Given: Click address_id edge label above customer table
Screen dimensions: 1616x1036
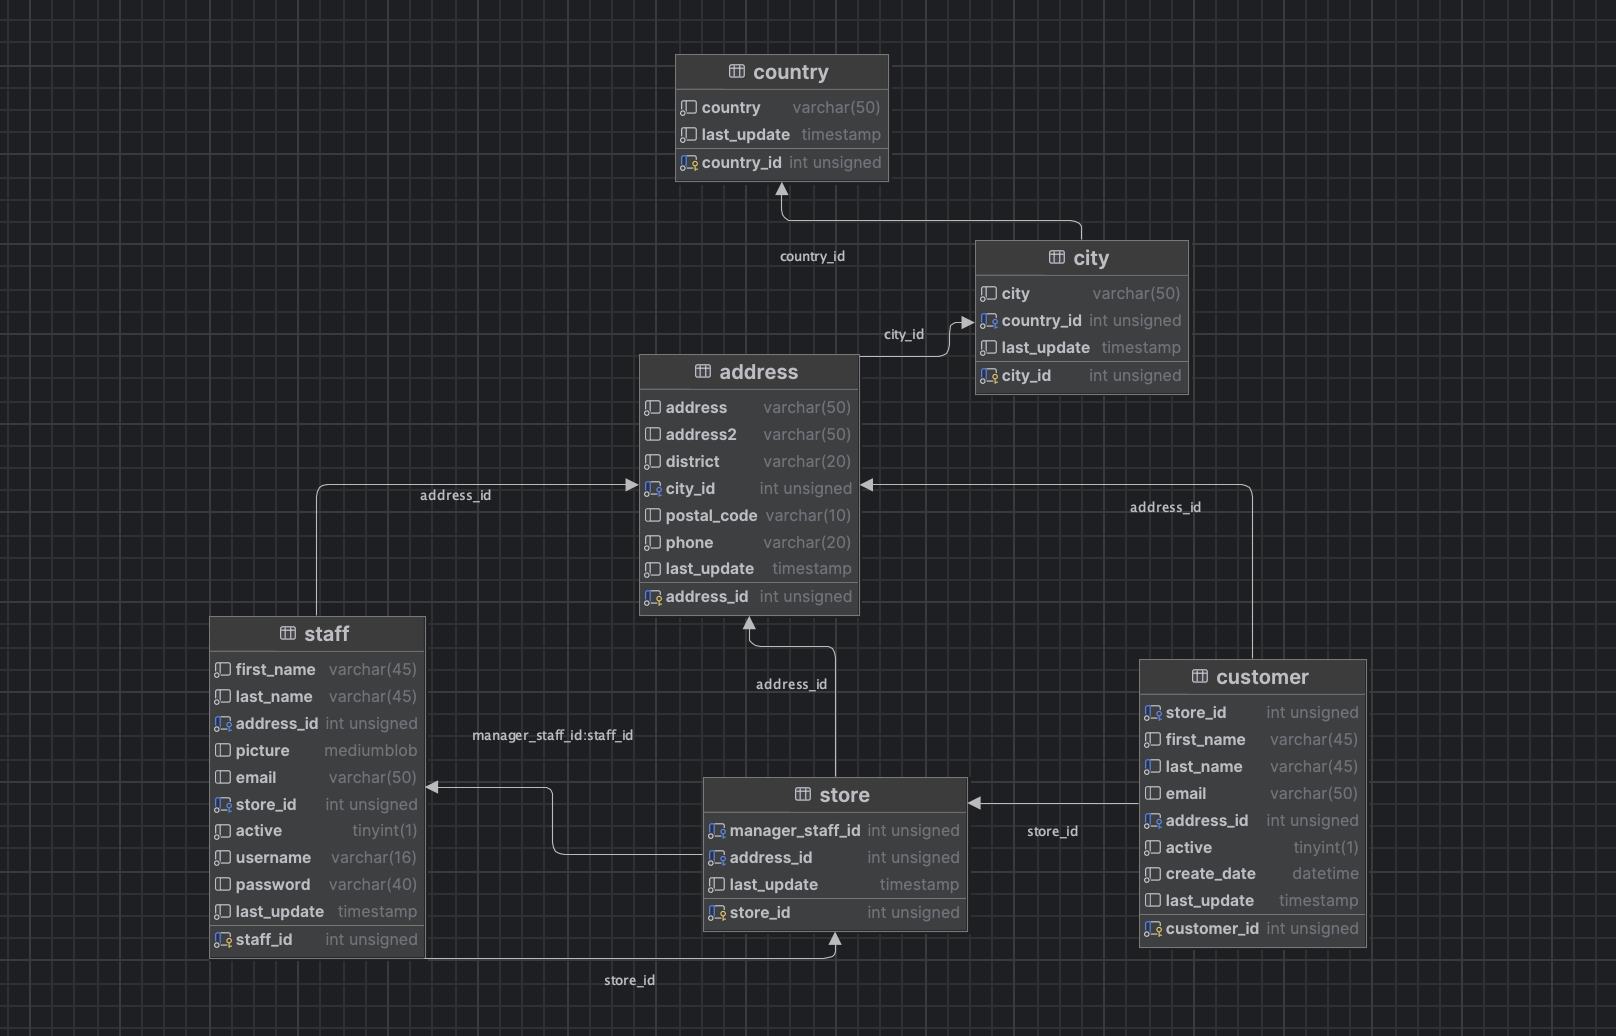Looking at the screenshot, I should [x=1165, y=507].
